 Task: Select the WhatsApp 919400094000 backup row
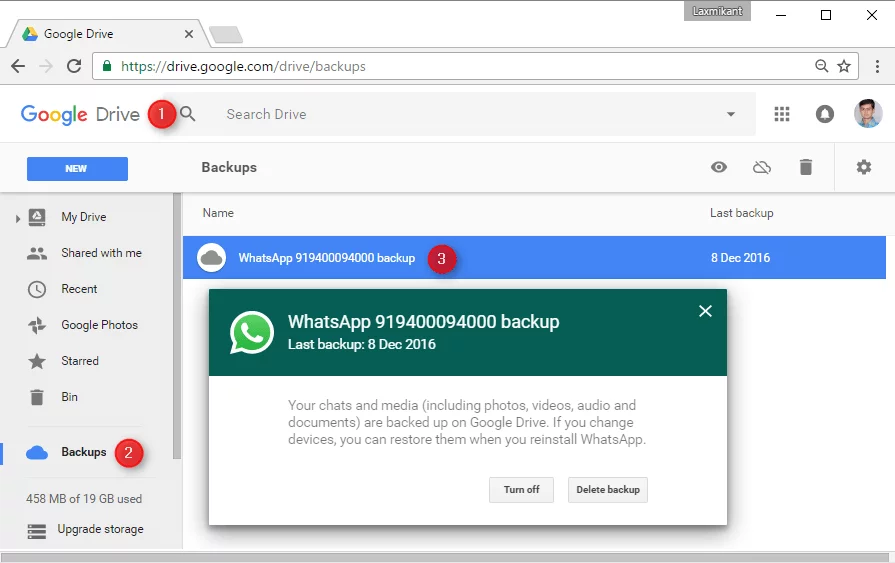coord(534,258)
